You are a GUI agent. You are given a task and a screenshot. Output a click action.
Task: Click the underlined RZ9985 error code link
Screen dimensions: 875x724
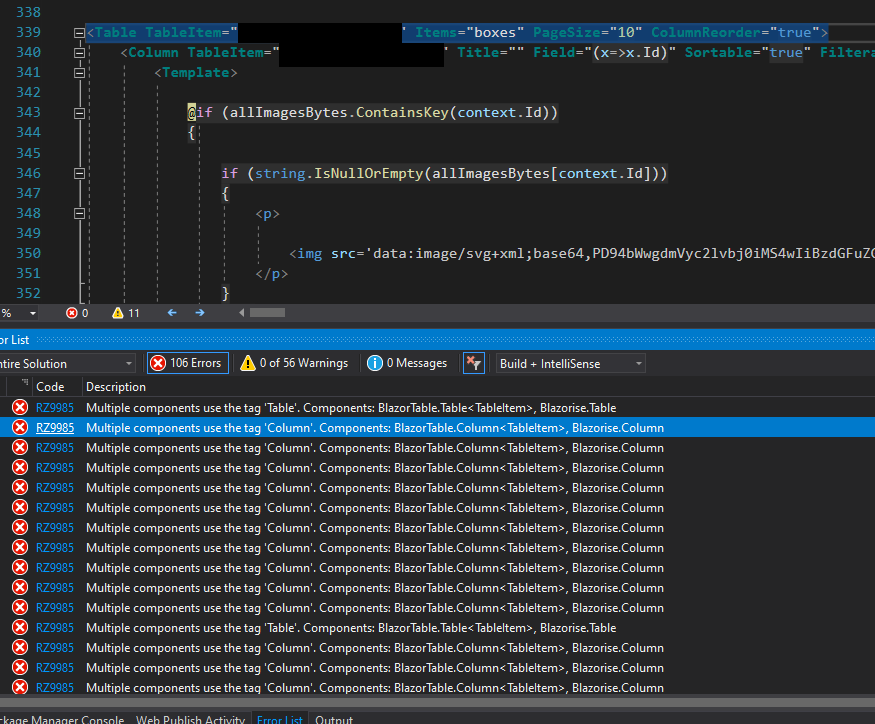55,427
